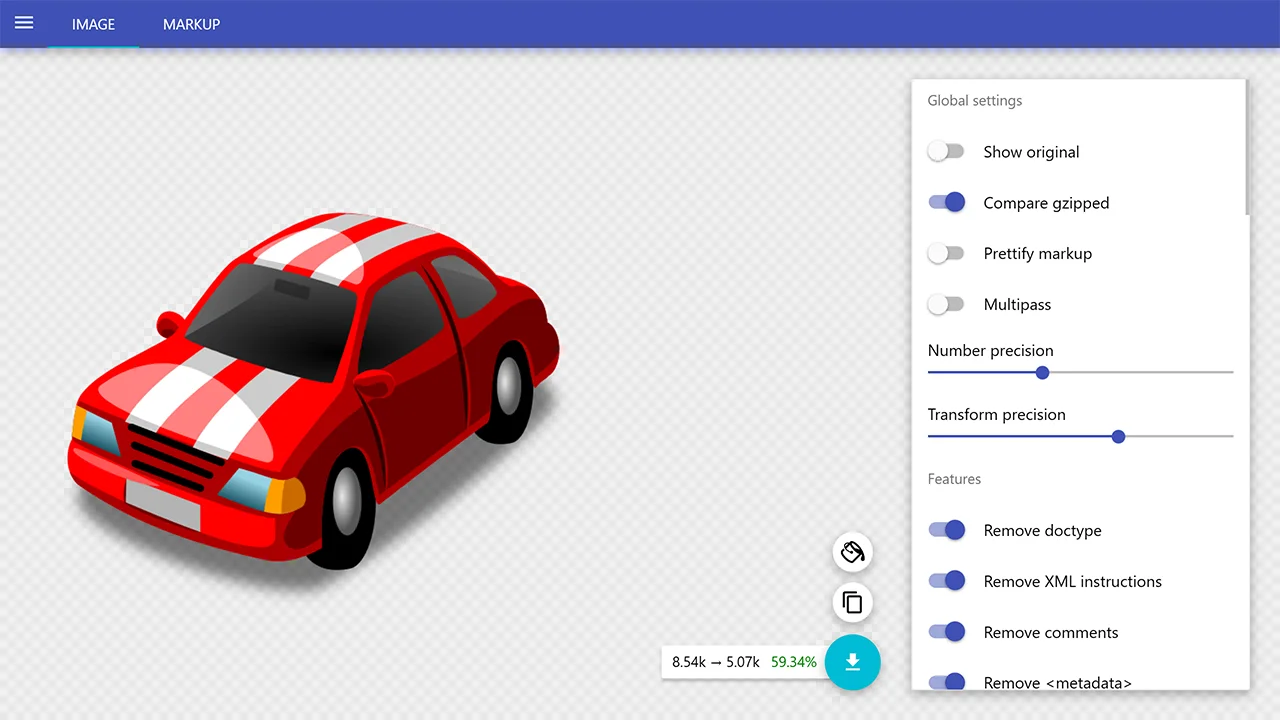Click the 59.34% file size result
This screenshot has height=720, width=1280.
[794, 662]
